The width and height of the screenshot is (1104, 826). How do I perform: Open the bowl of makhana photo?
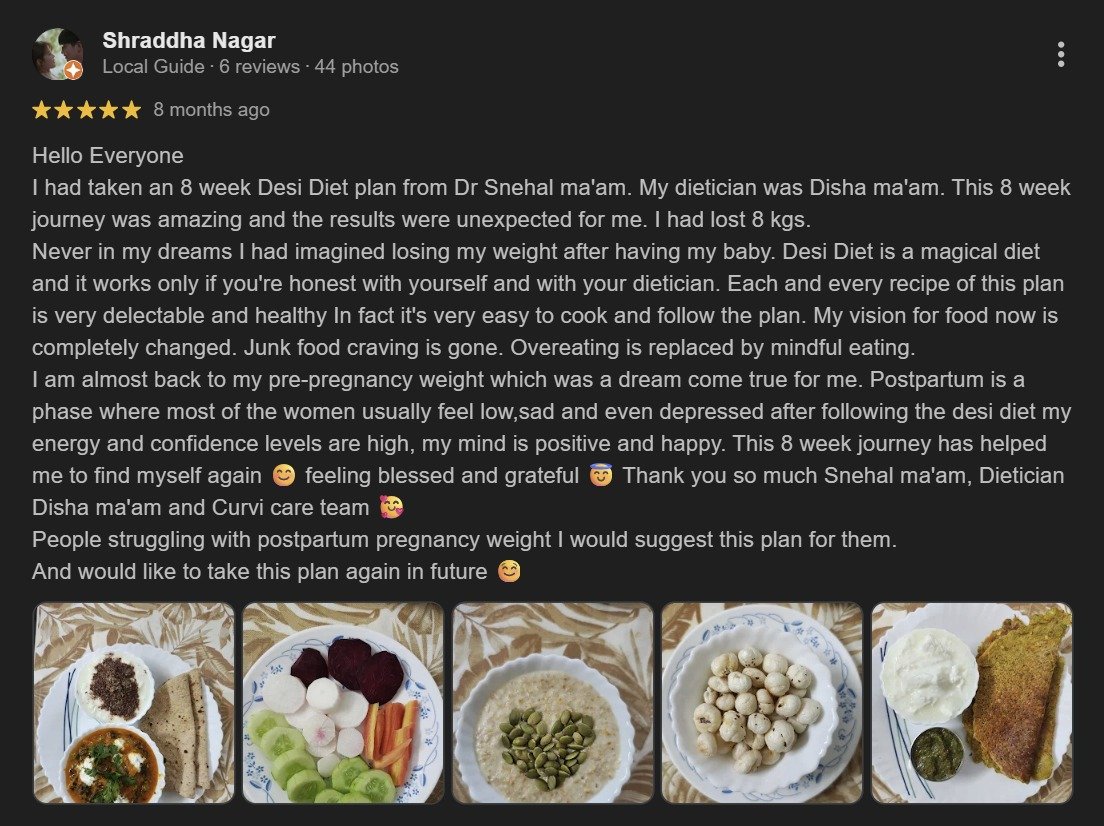761,702
